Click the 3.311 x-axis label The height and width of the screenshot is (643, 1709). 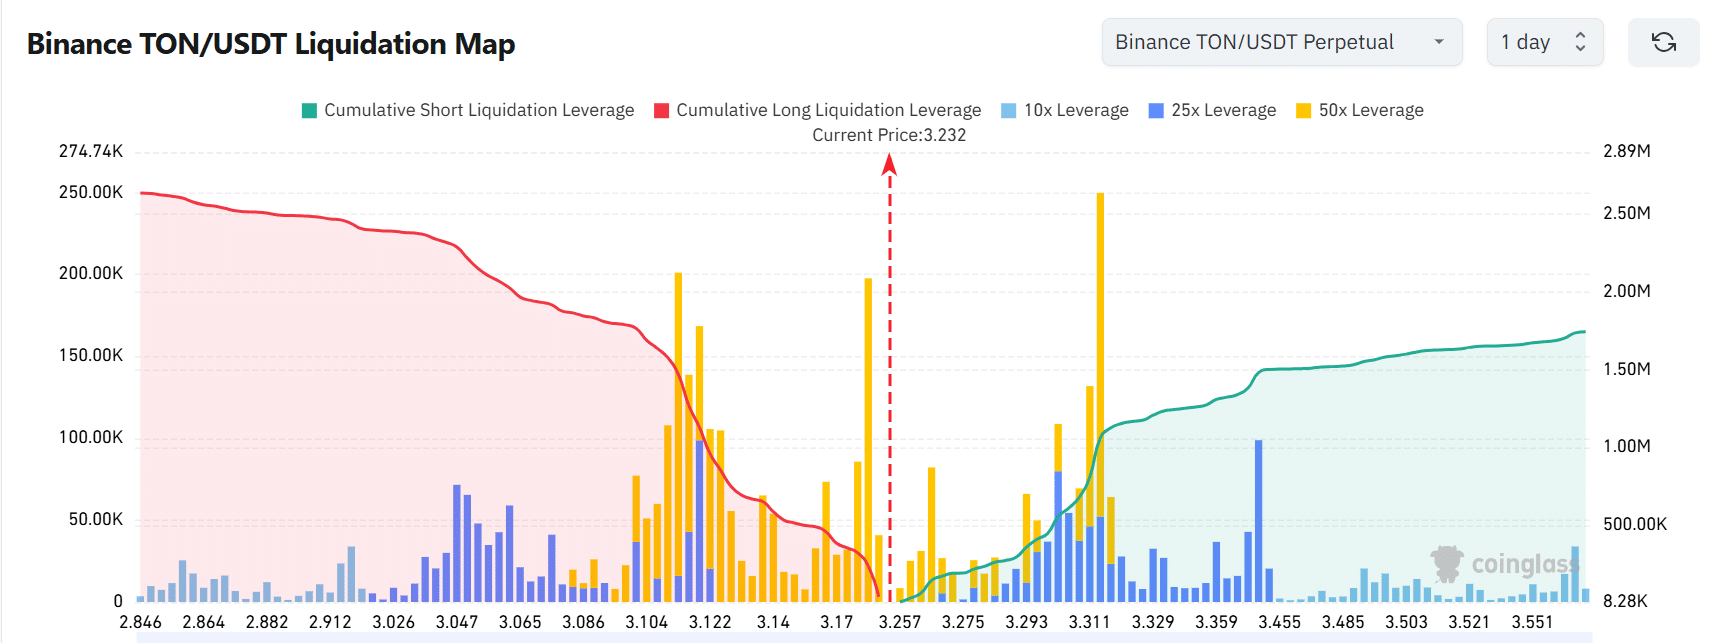coord(1089,622)
